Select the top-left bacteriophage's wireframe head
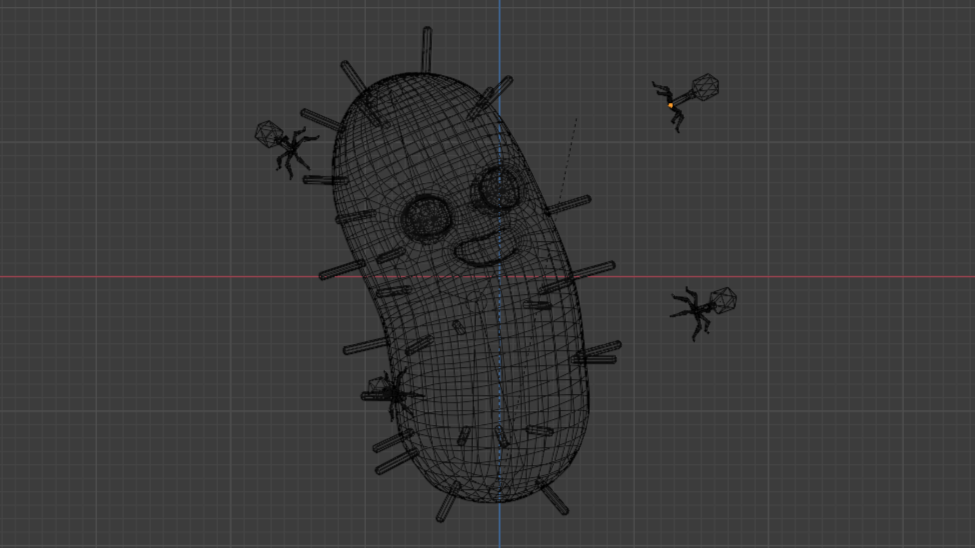Viewport: 975px width, 548px height. click(268, 133)
